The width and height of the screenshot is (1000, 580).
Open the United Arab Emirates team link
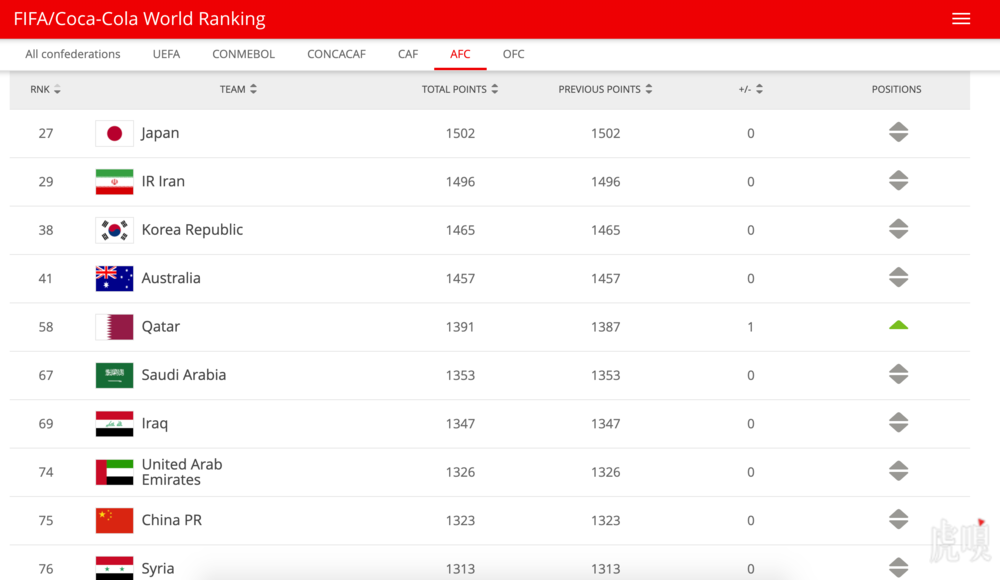click(x=182, y=472)
